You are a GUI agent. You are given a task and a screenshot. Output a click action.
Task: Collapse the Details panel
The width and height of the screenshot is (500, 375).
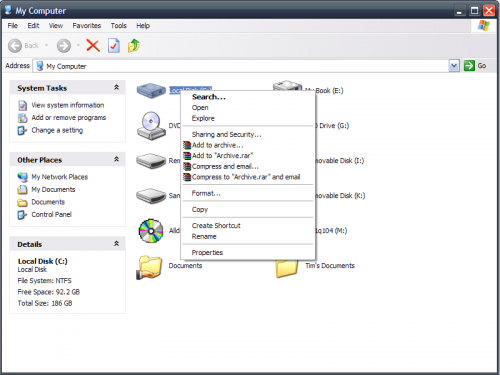point(116,244)
